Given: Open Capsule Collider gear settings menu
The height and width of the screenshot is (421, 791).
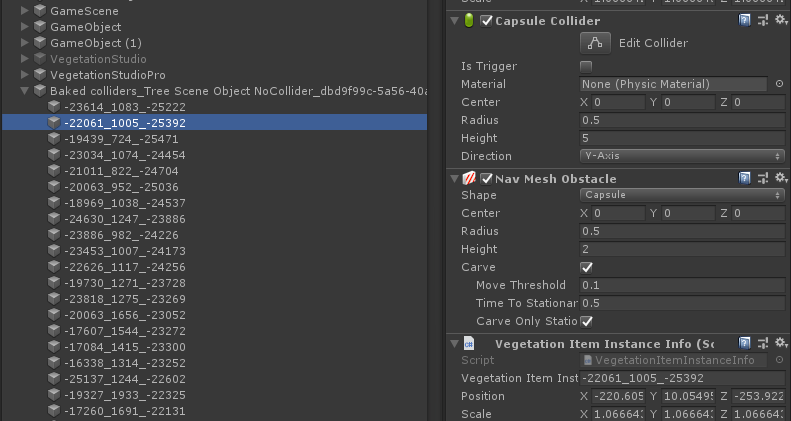Looking at the screenshot, I should (779, 20).
